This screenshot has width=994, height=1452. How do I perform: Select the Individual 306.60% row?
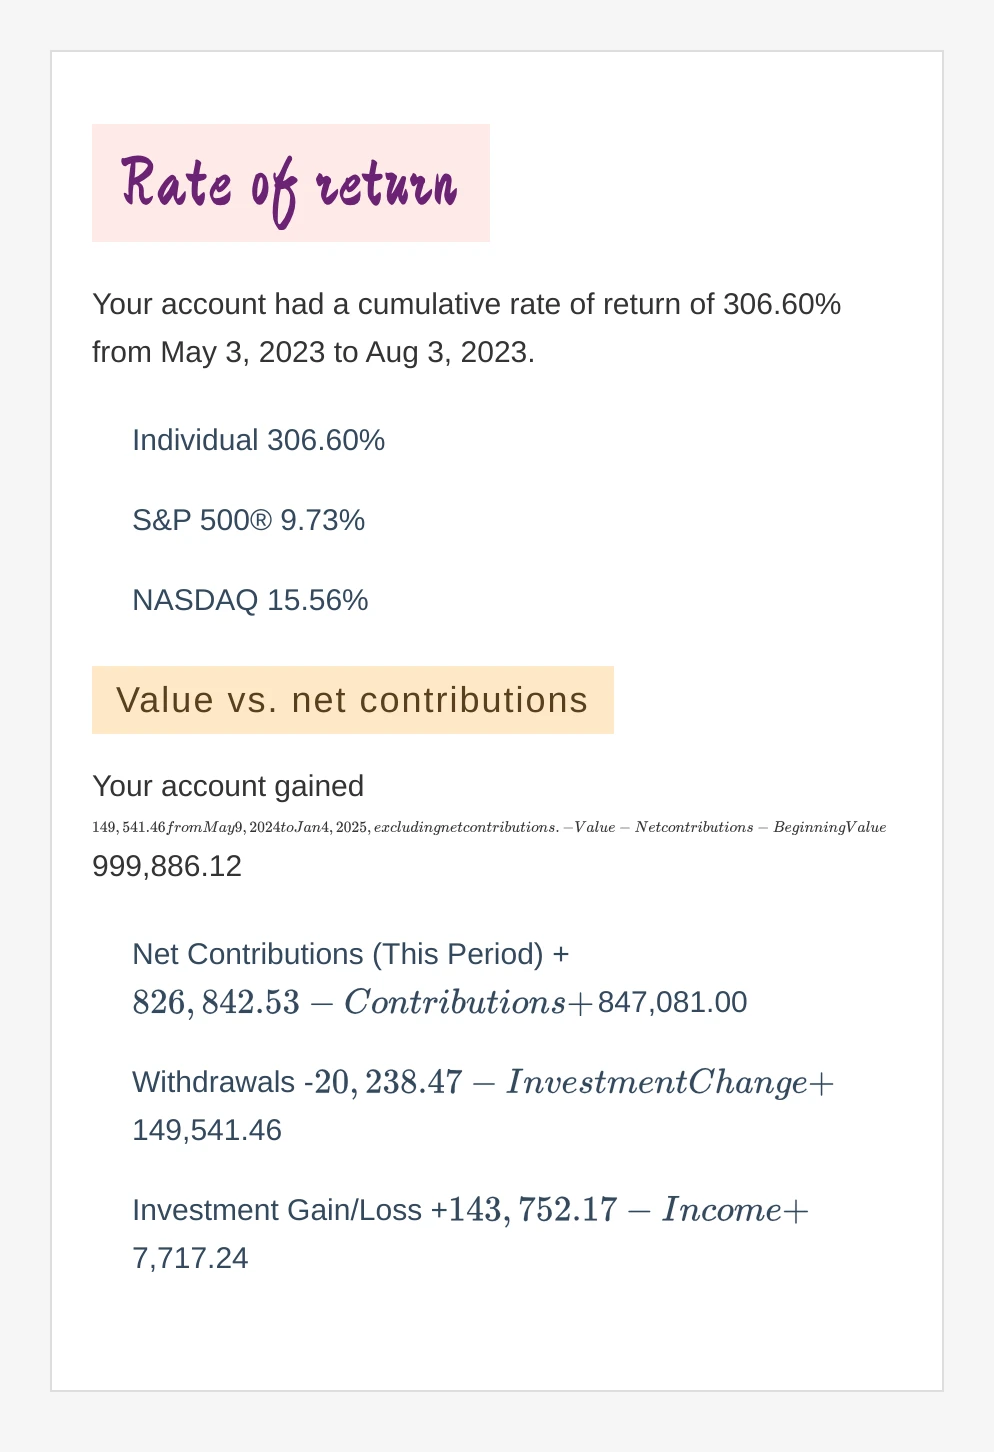pyautogui.click(x=258, y=440)
